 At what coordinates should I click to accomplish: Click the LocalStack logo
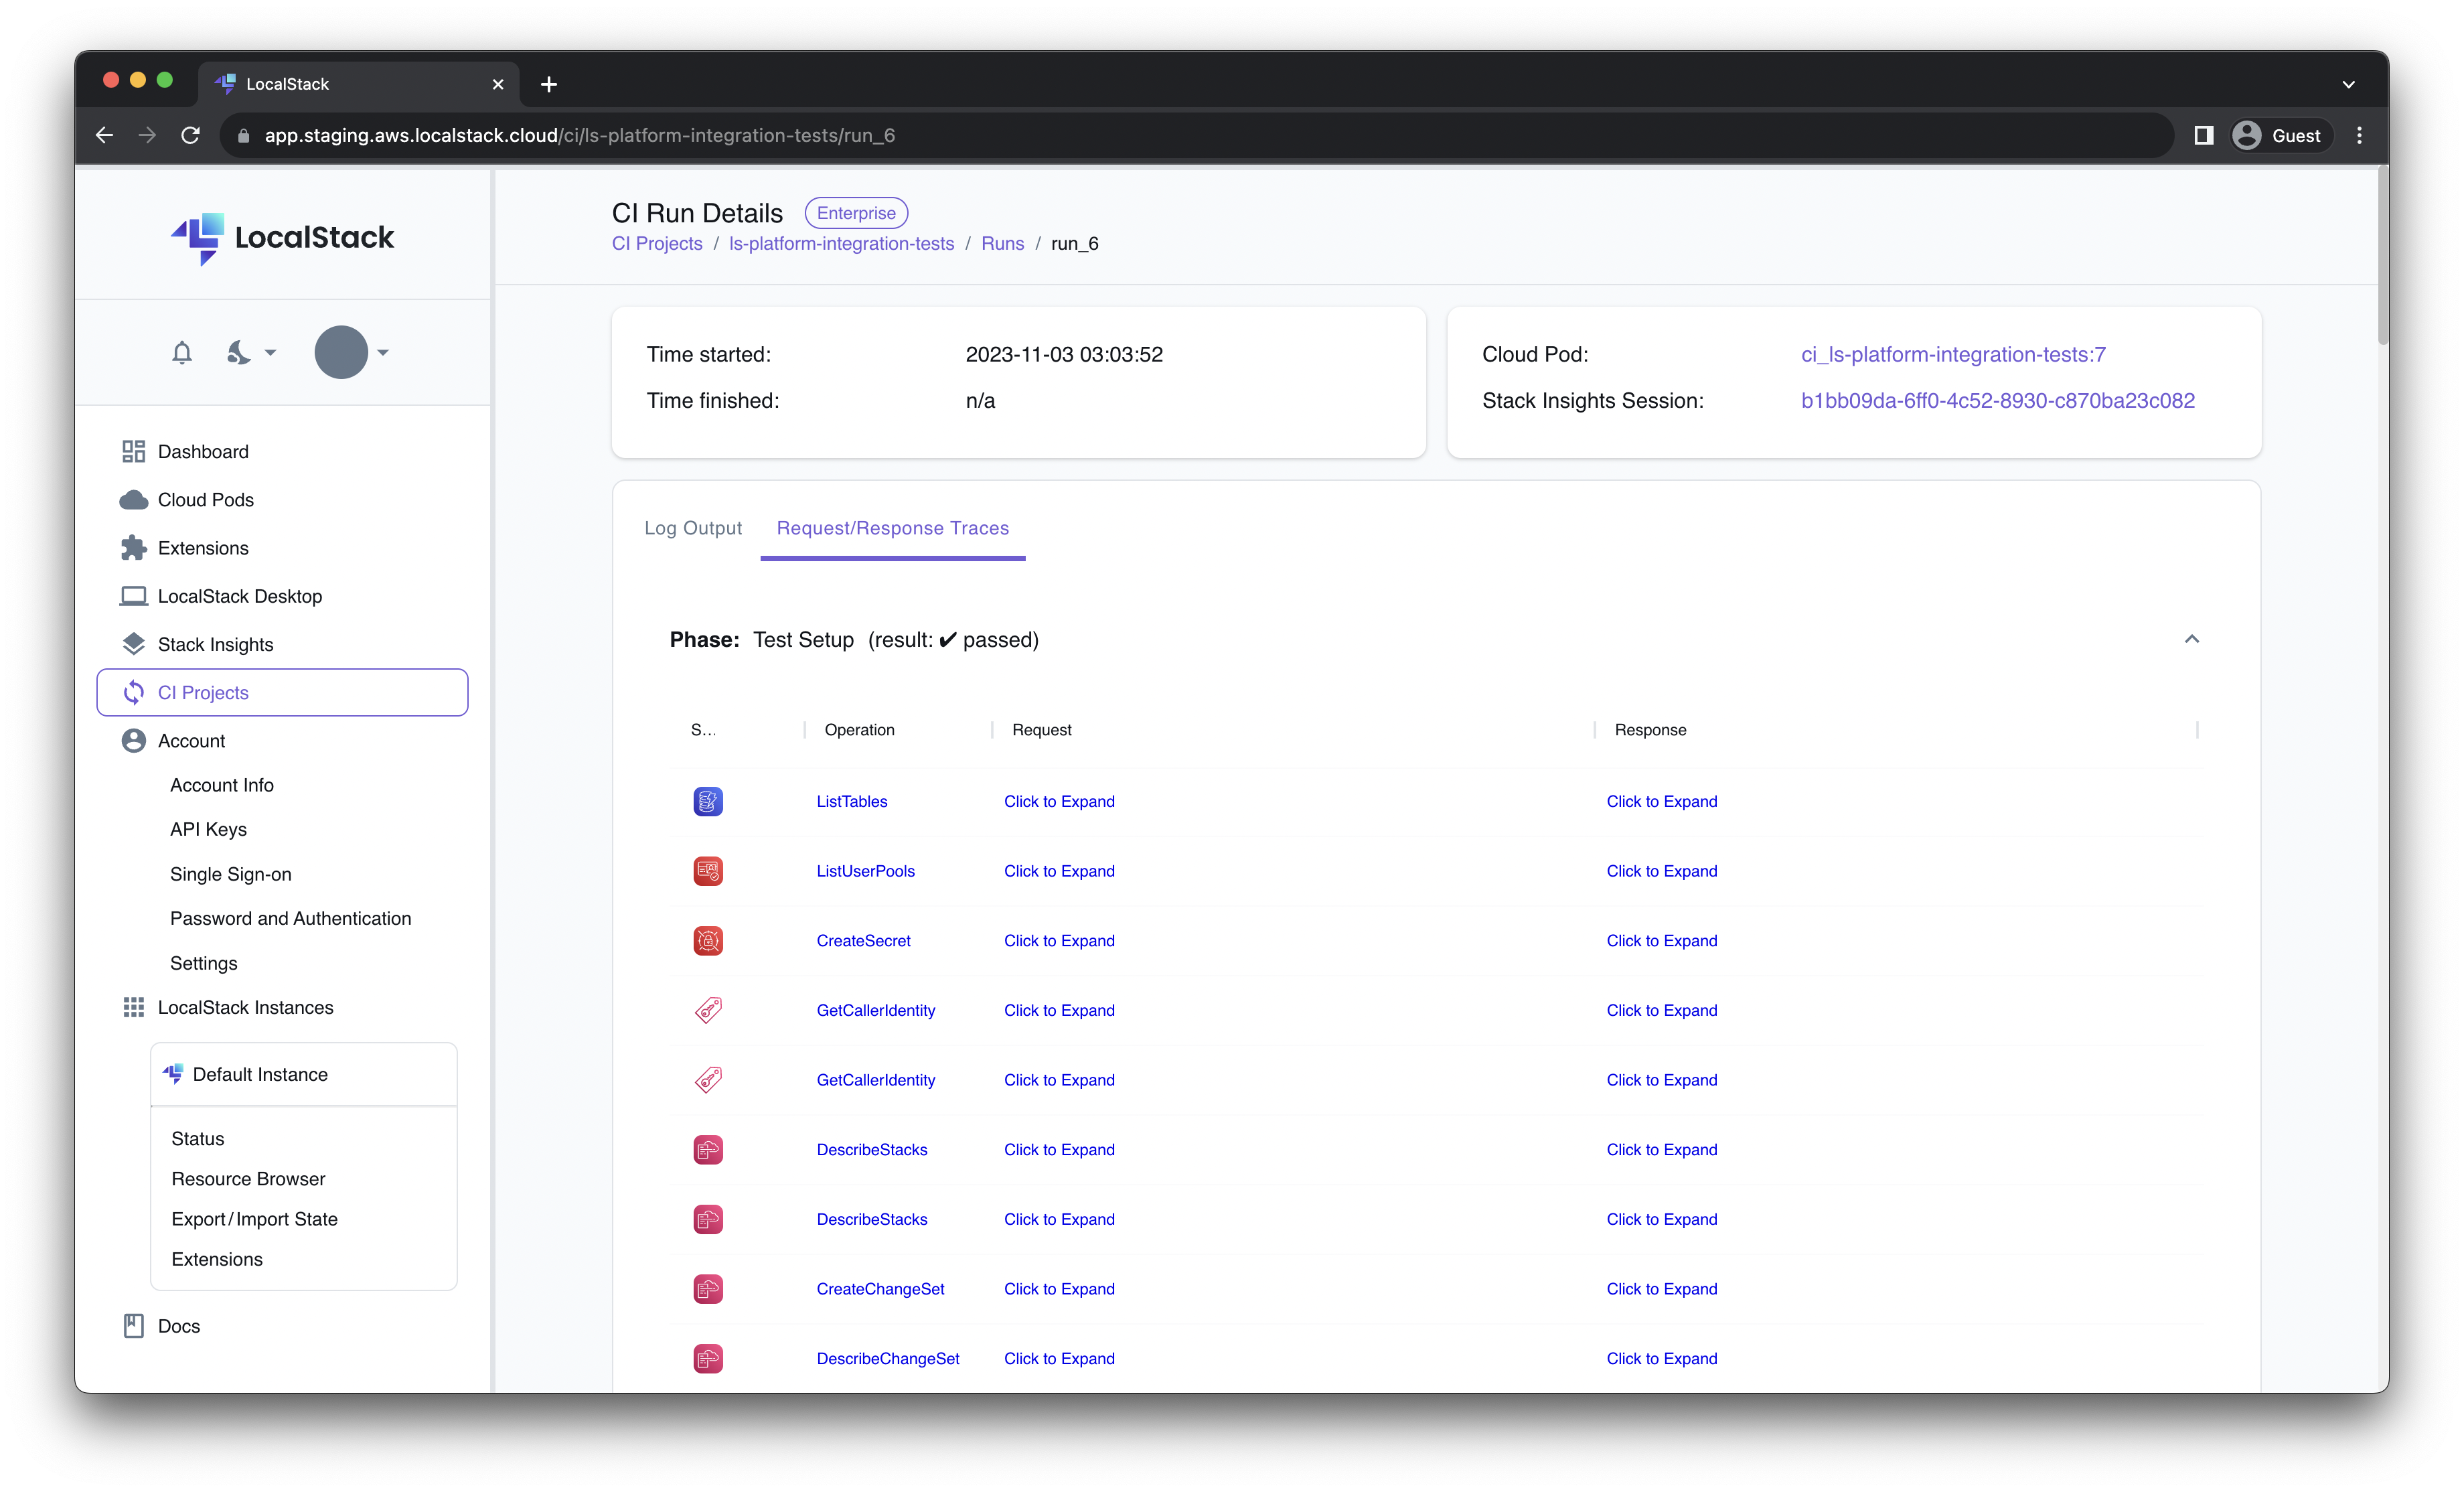tap(282, 238)
